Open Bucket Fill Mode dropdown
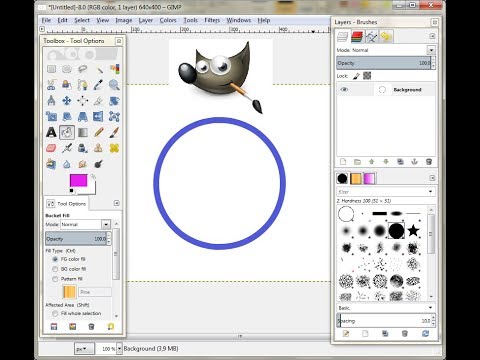This screenshot has width=480, height=360. (106, 224)
